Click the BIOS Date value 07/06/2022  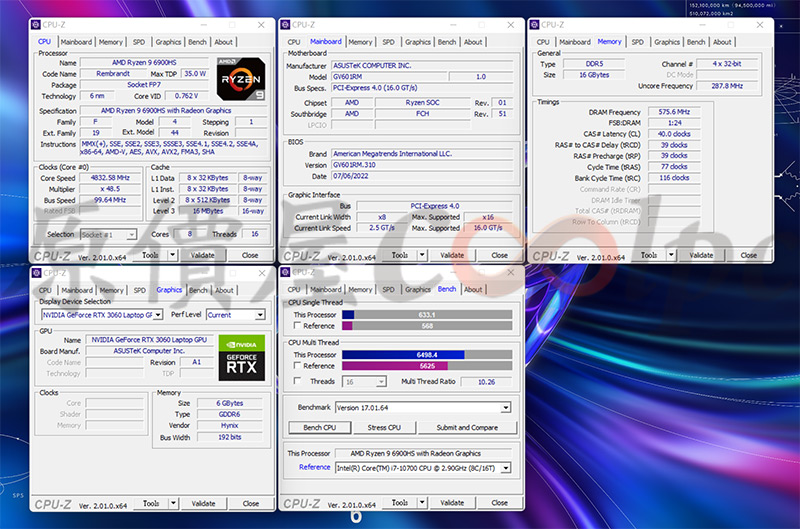[422, 176]
